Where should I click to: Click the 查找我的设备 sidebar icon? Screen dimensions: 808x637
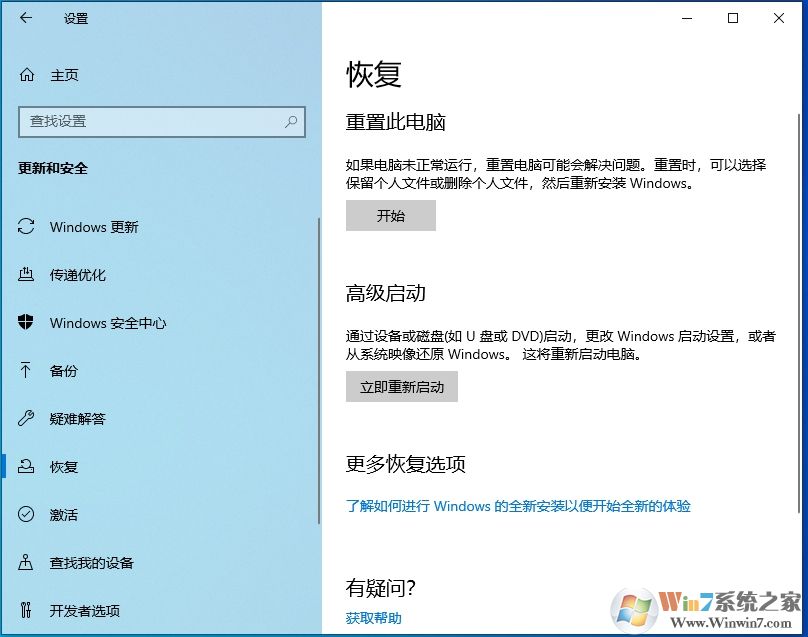coord(27,563)
